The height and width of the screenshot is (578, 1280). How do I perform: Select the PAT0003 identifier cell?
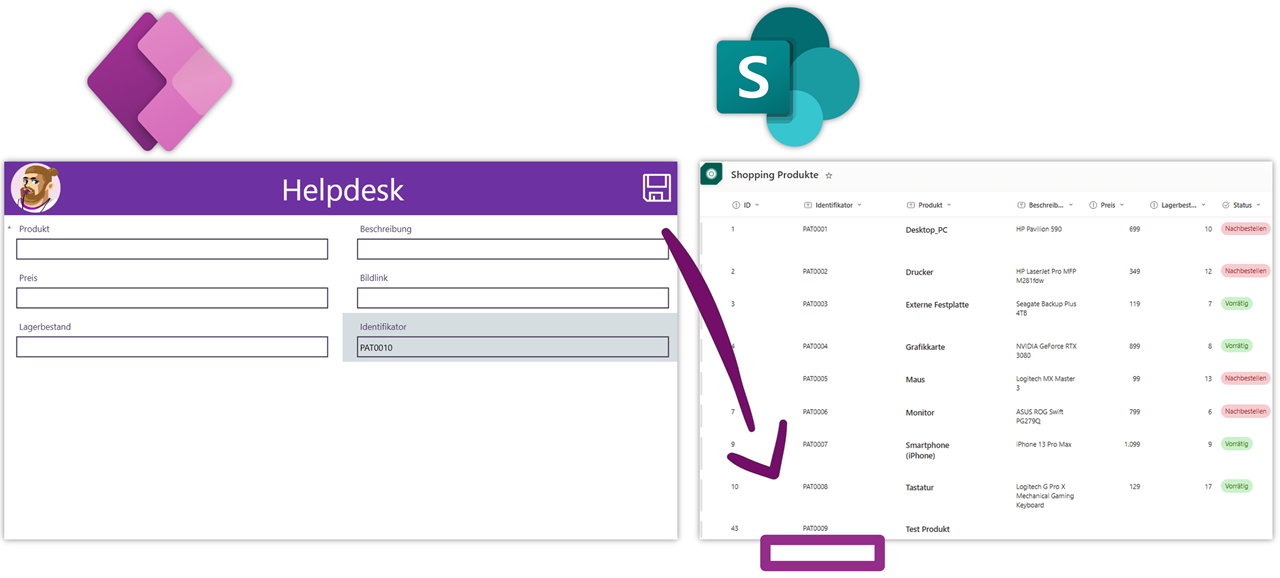(815, 304)
